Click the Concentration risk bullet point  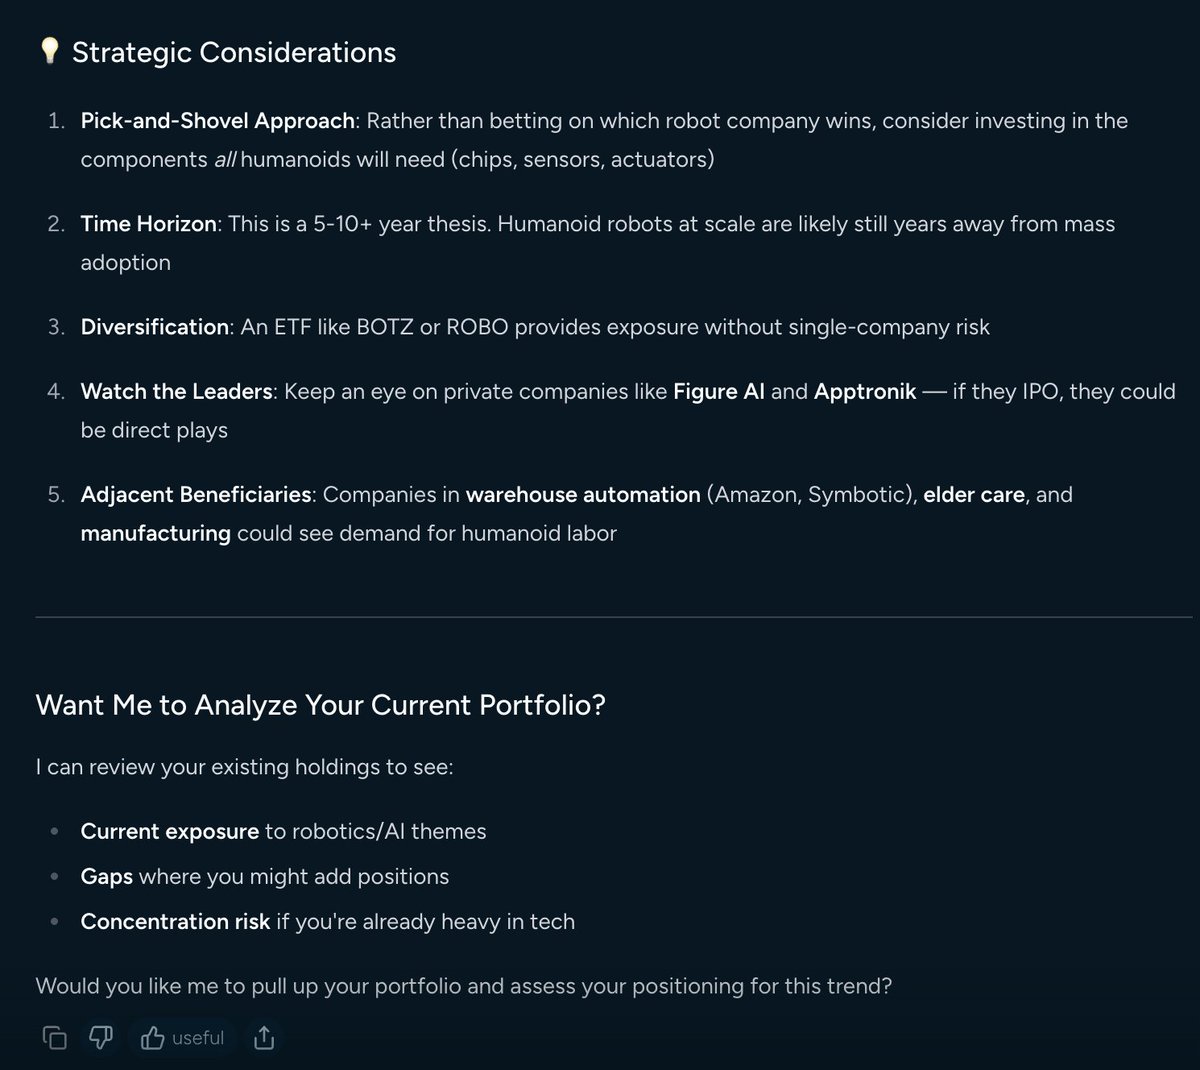[x=175, y=921]
